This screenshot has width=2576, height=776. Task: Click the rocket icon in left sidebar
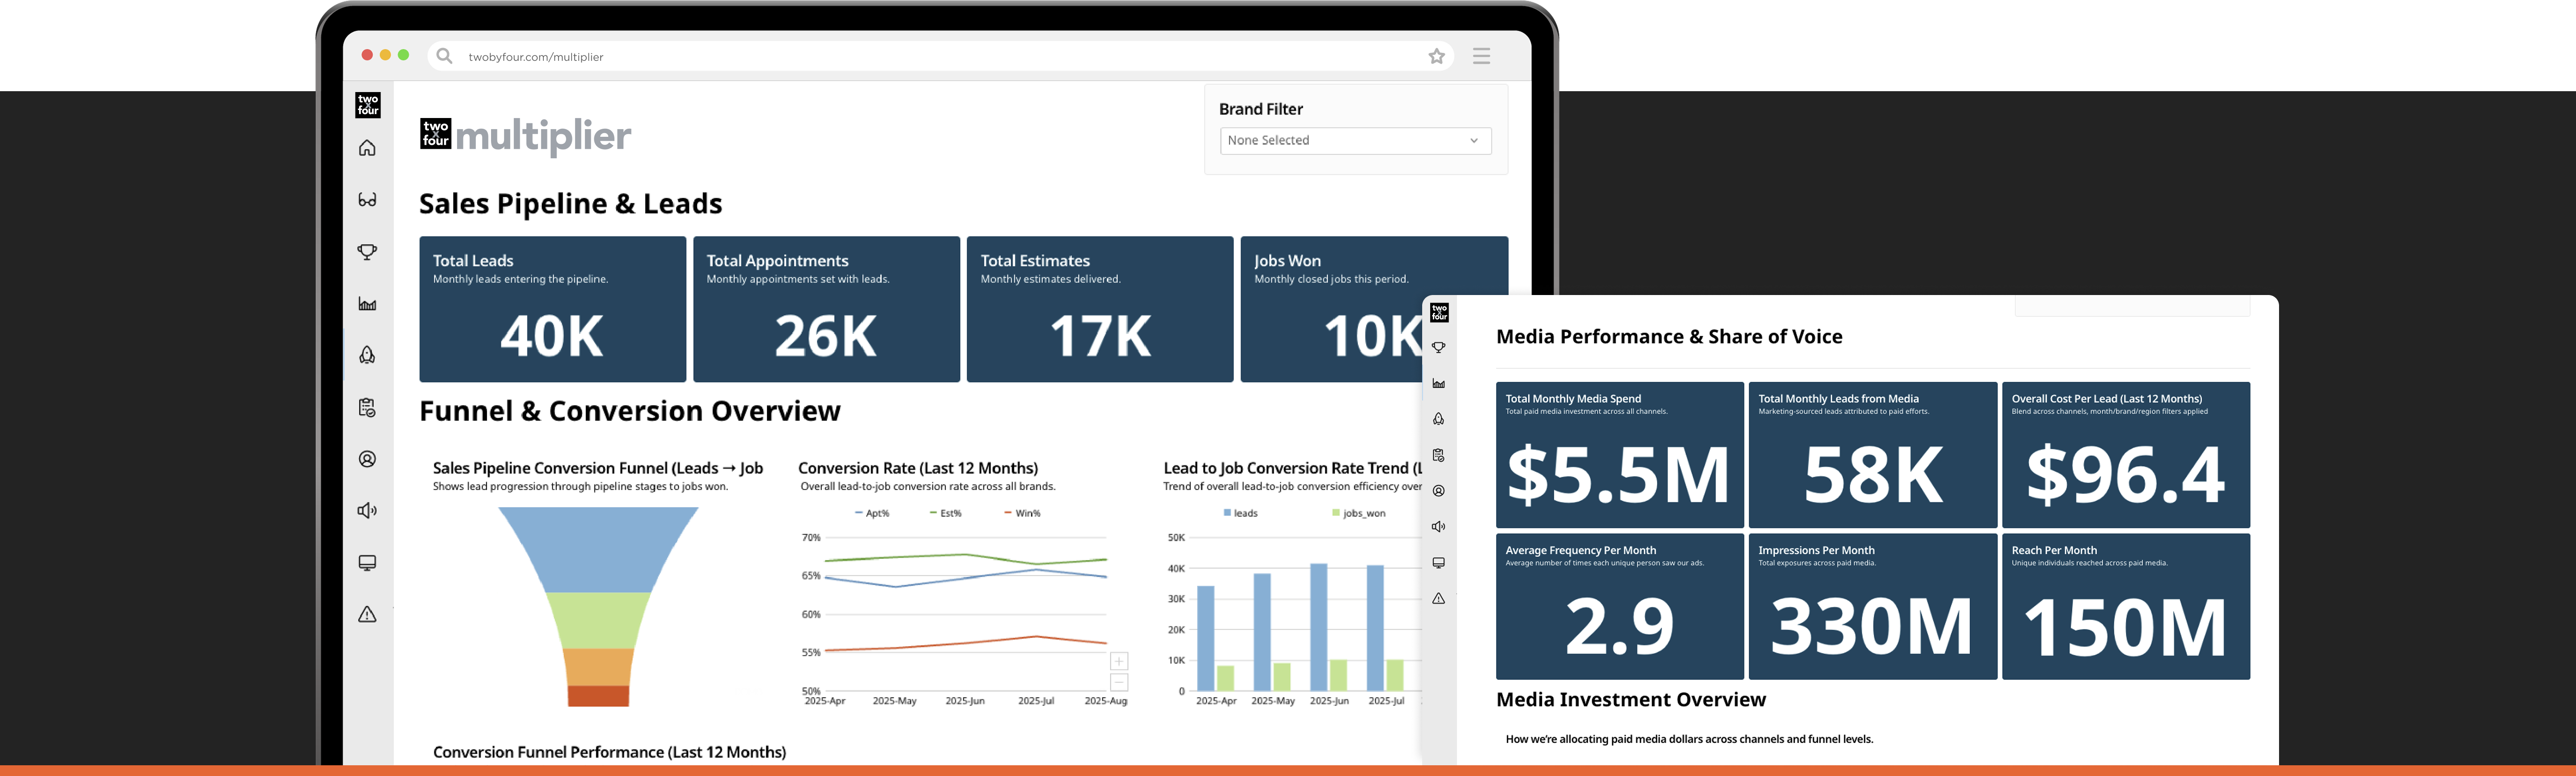point(367,355)
